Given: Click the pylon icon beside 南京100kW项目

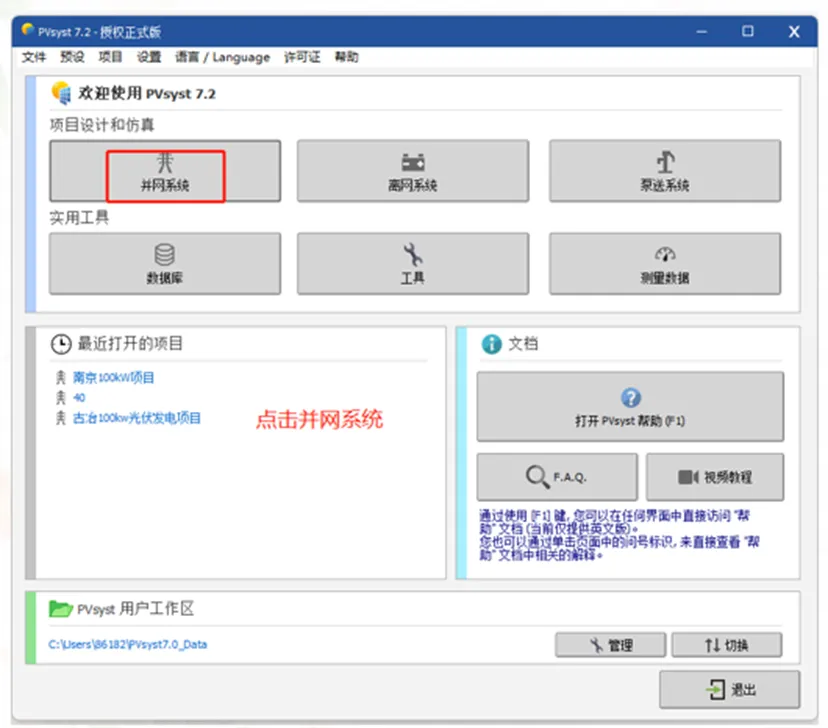Looking at the screenshot, I should click(61, 377).
